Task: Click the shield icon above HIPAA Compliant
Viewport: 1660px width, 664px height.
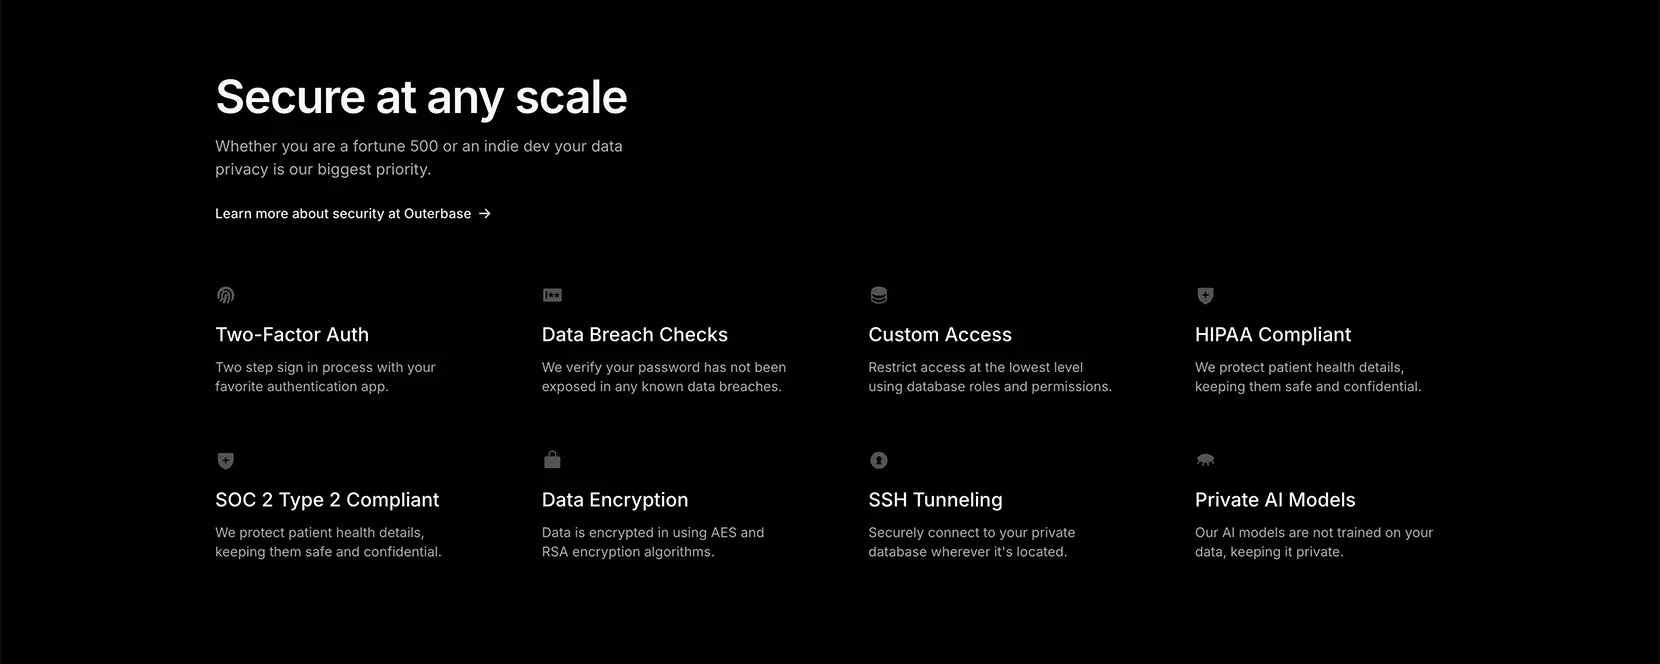Action: point(1205,295)
